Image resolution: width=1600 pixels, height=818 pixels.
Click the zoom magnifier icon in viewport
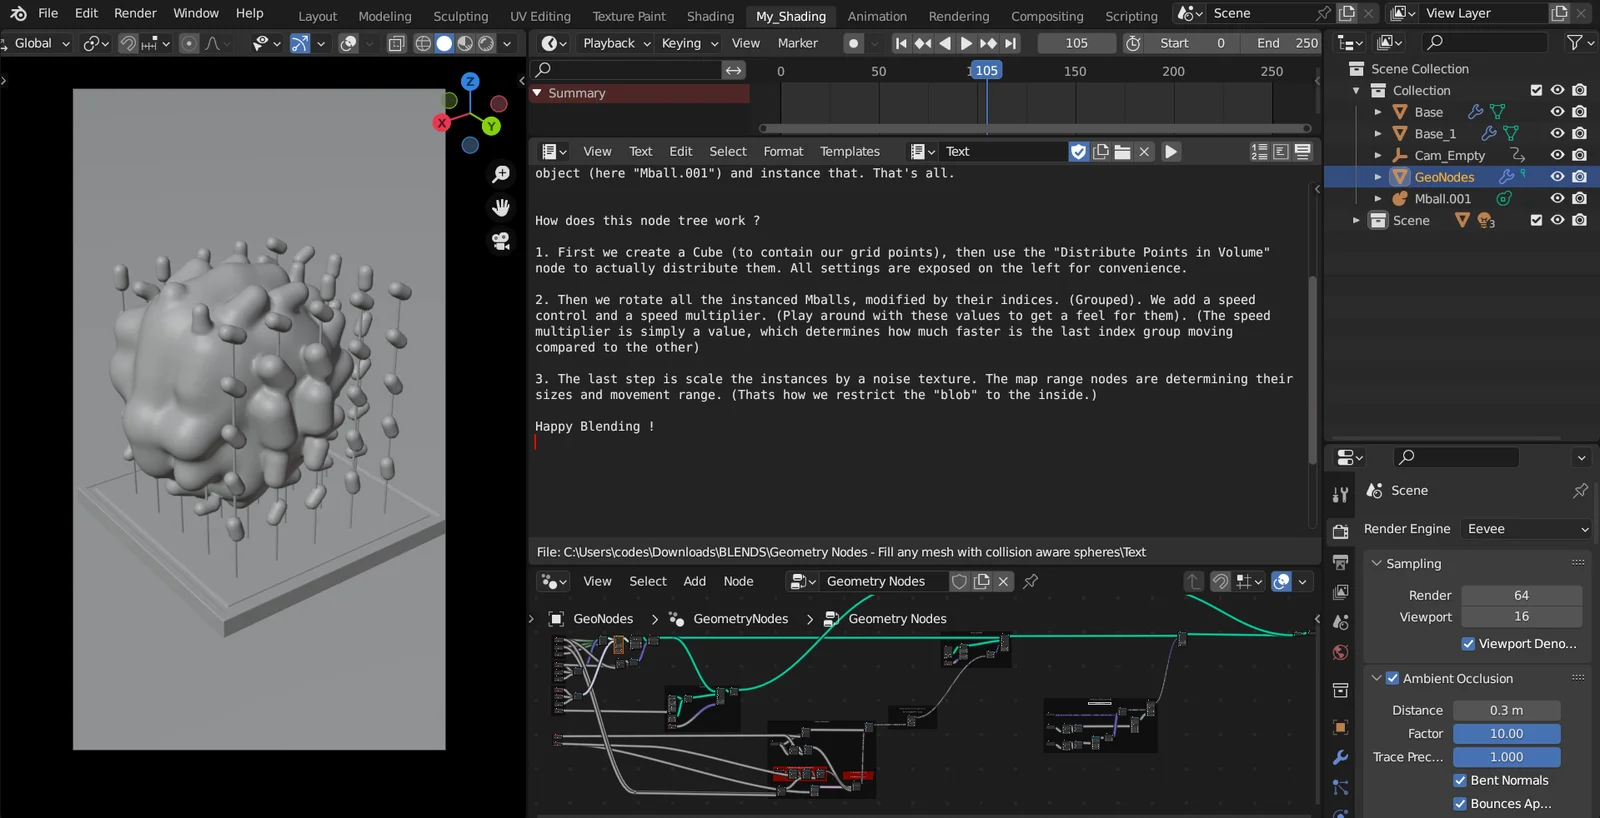coord(501,175)
